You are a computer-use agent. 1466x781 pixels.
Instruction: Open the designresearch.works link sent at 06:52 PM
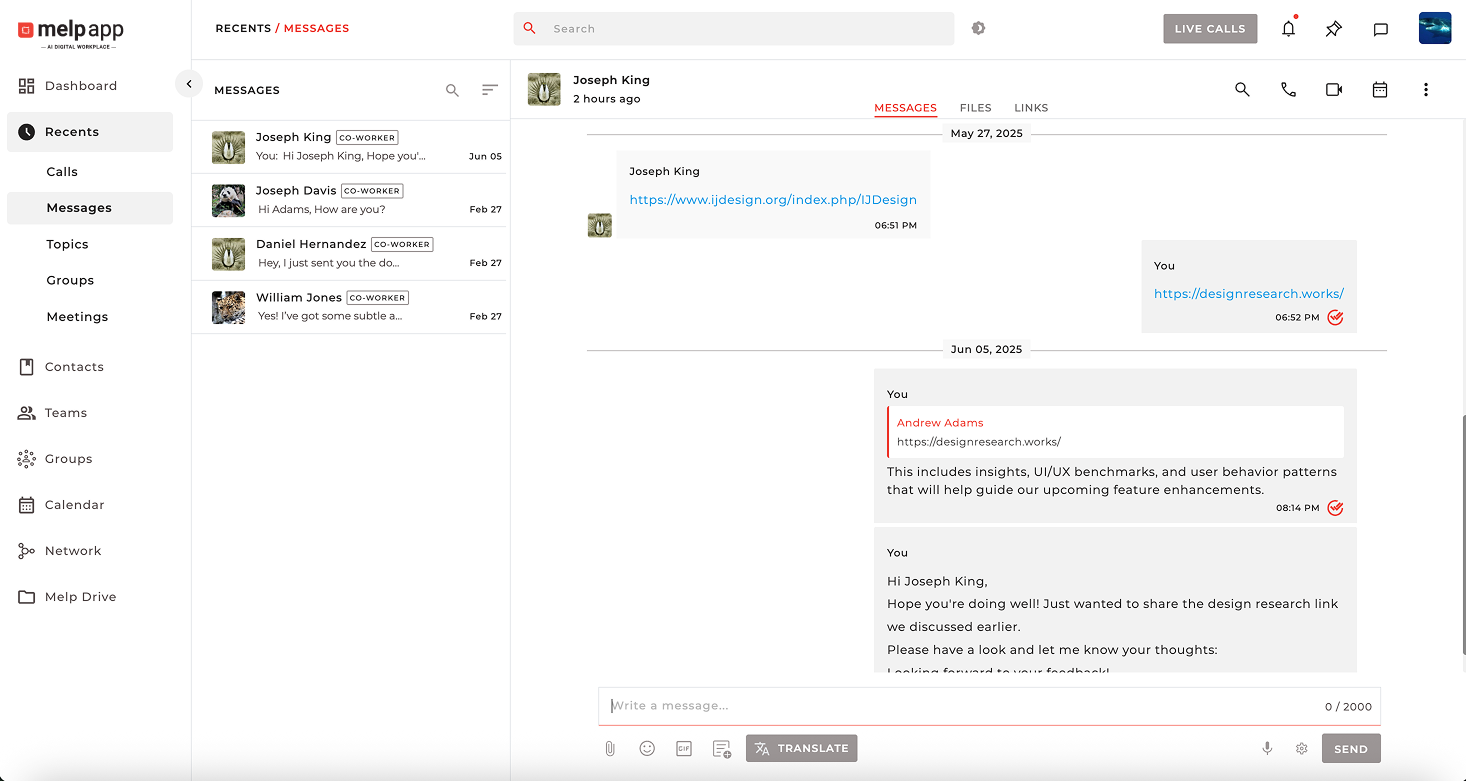(x=1248, y=294)
